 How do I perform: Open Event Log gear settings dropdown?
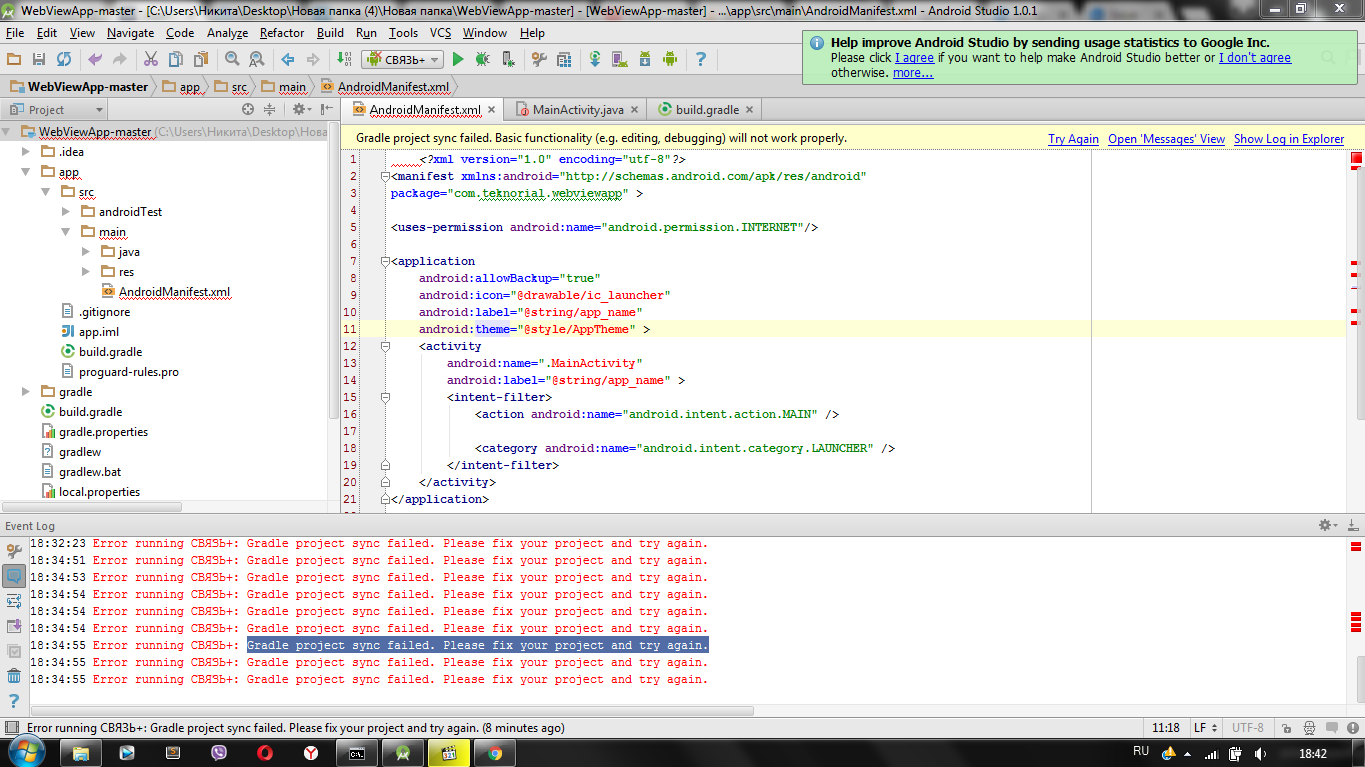point(1329,525)
